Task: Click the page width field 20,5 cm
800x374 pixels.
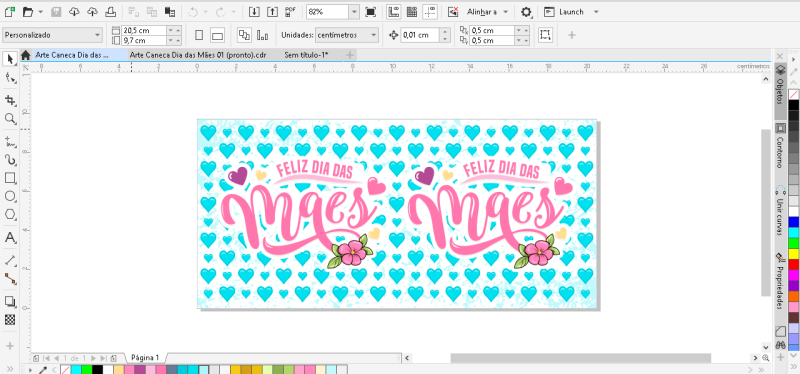Action: pos(144,31)
